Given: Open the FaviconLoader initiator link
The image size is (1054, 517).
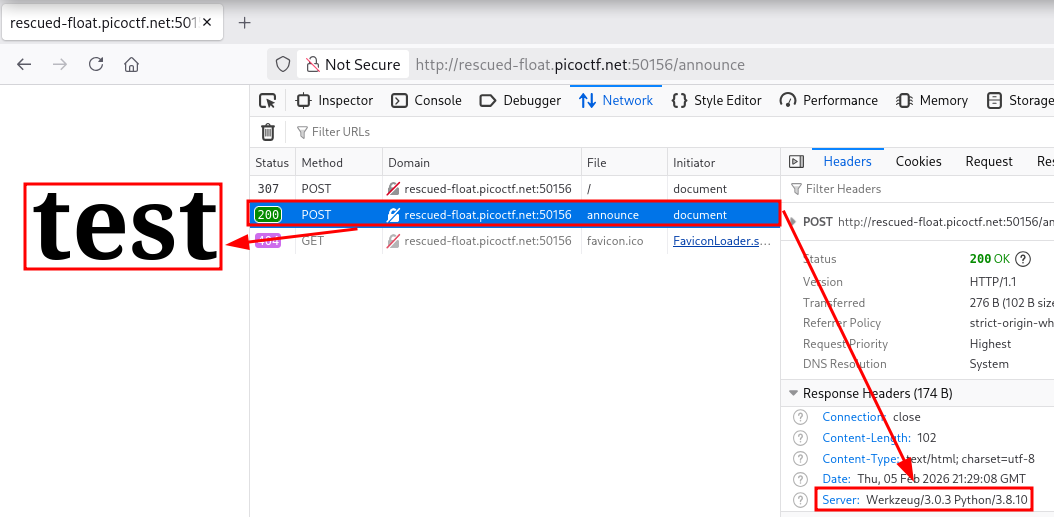Looking at the screenshot, I should coord(721,241).
